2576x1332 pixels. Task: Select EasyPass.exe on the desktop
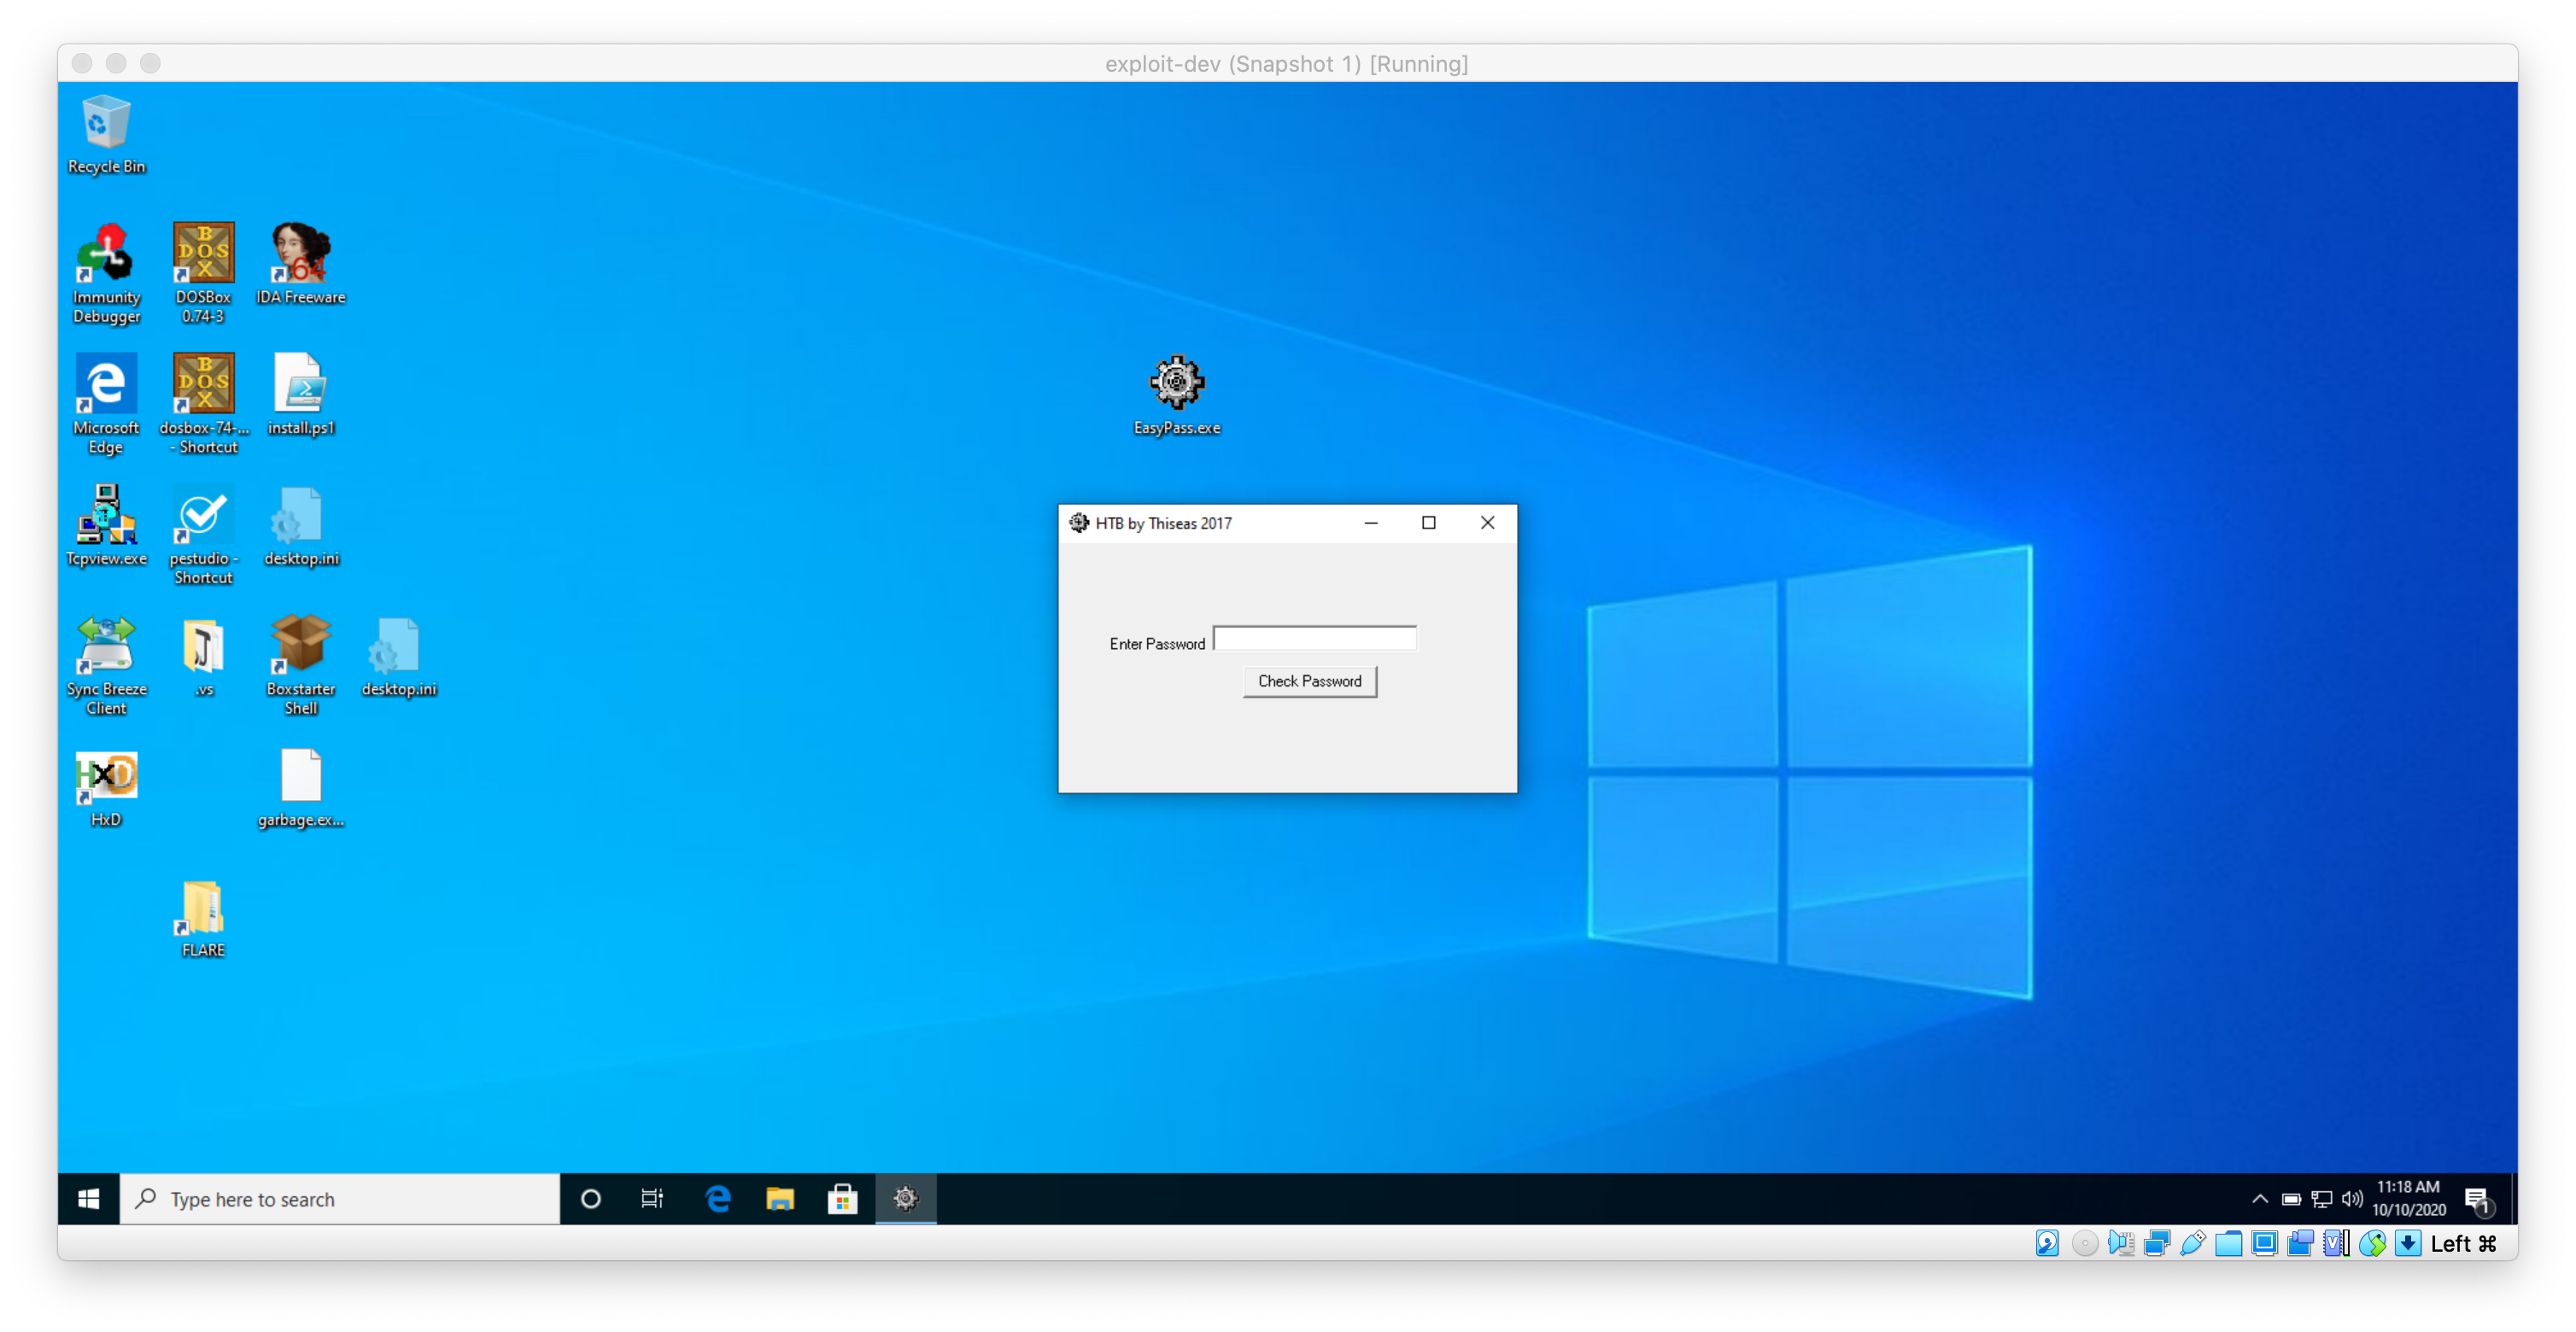1176,394
